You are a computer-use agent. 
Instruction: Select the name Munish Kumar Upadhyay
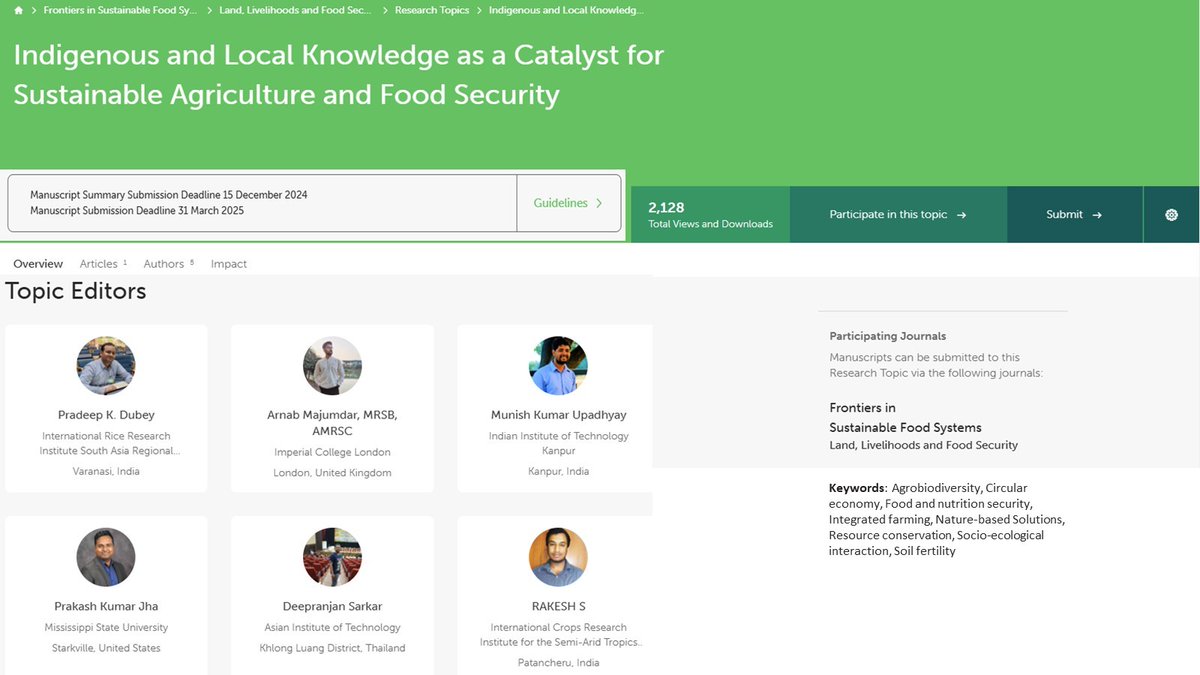(559, 415)
